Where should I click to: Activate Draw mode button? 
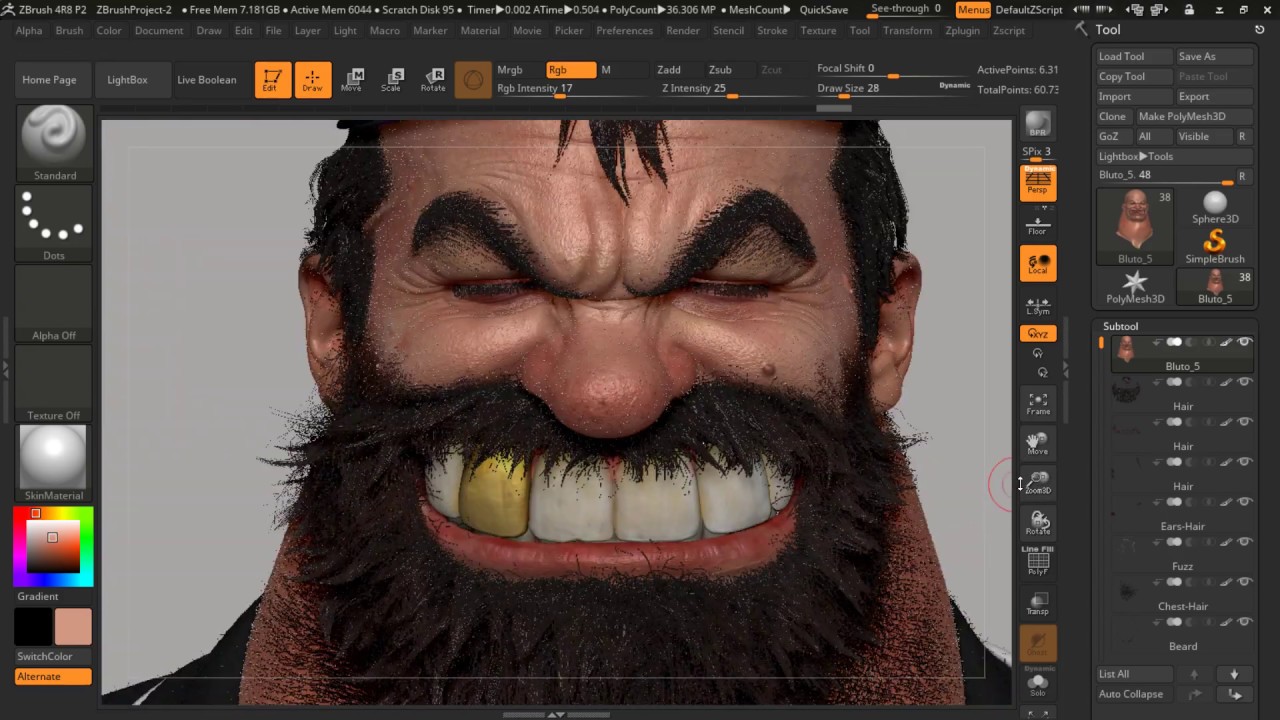point(312,80)
